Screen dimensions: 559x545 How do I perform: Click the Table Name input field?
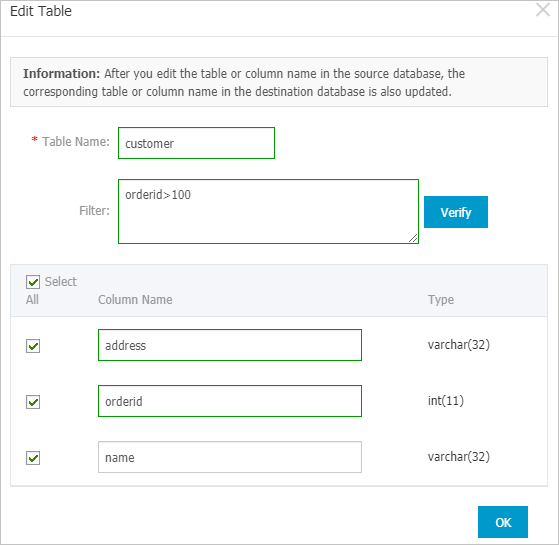[x=196, y=143]
